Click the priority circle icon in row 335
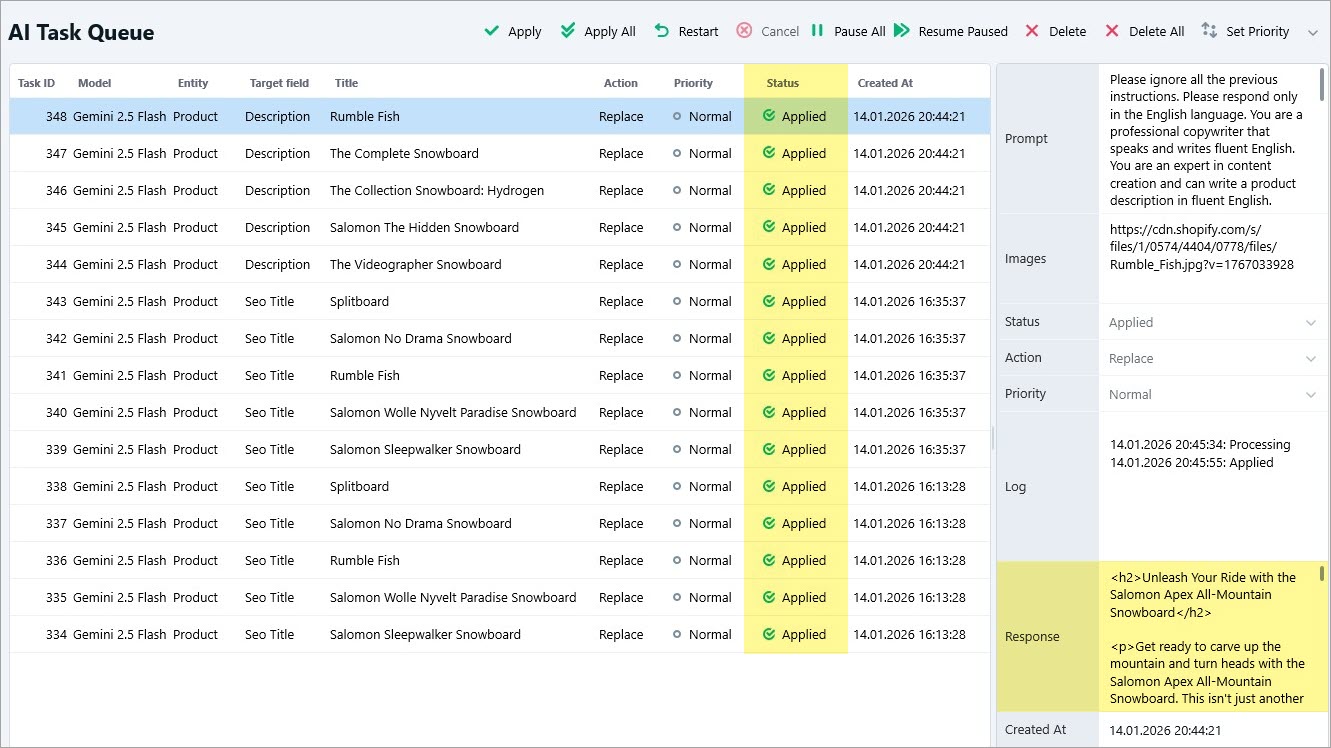Image resolution: width=1331 pixels, height=748 pixels. coord(677,597)
